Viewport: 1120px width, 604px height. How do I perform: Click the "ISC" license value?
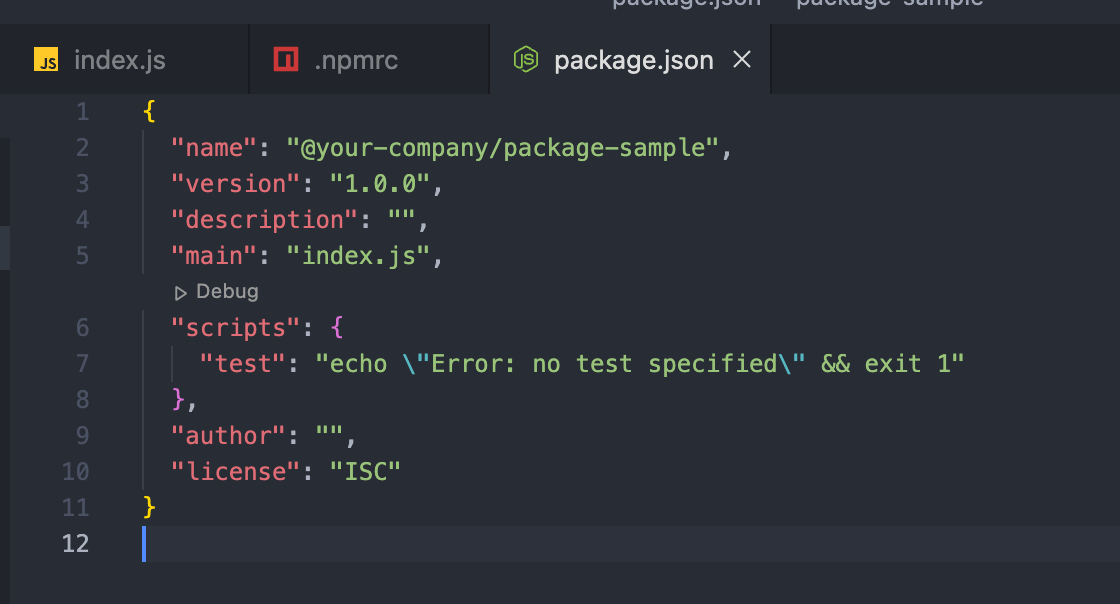click(366, 471)
